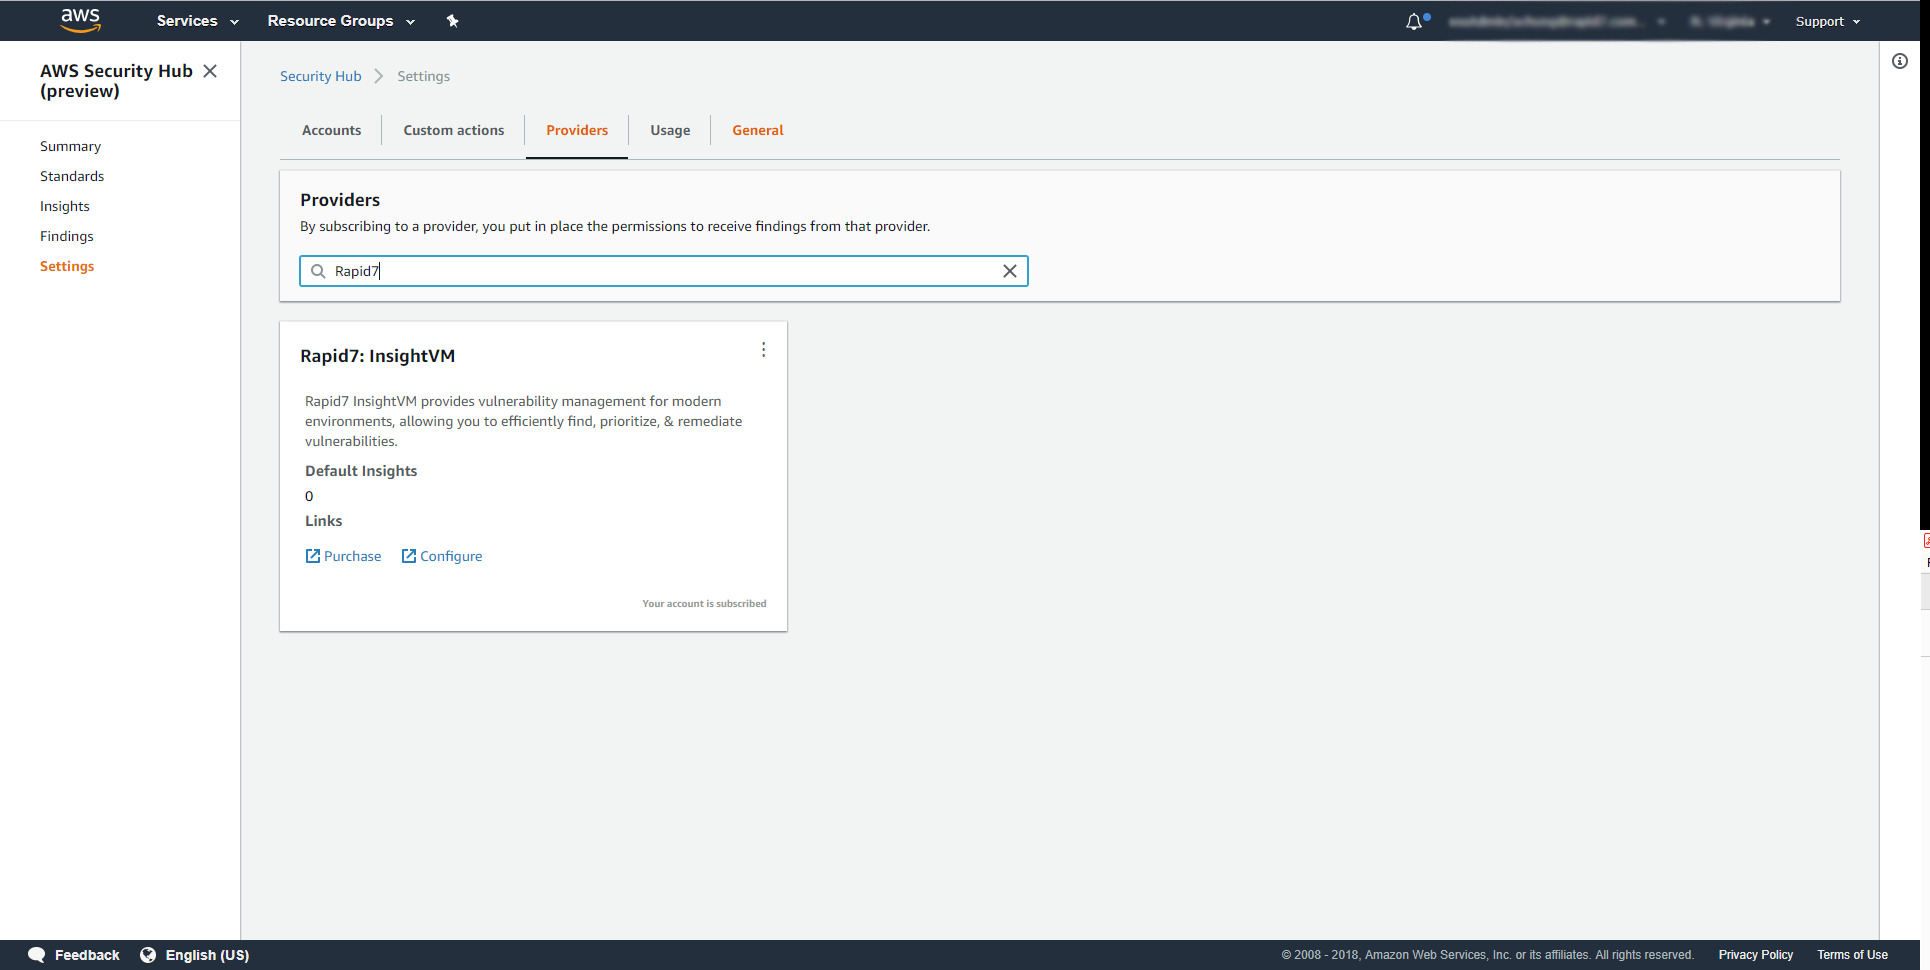Click the Feedback speech bubble icon
The image size is (1930, 970).
(37, 955)
